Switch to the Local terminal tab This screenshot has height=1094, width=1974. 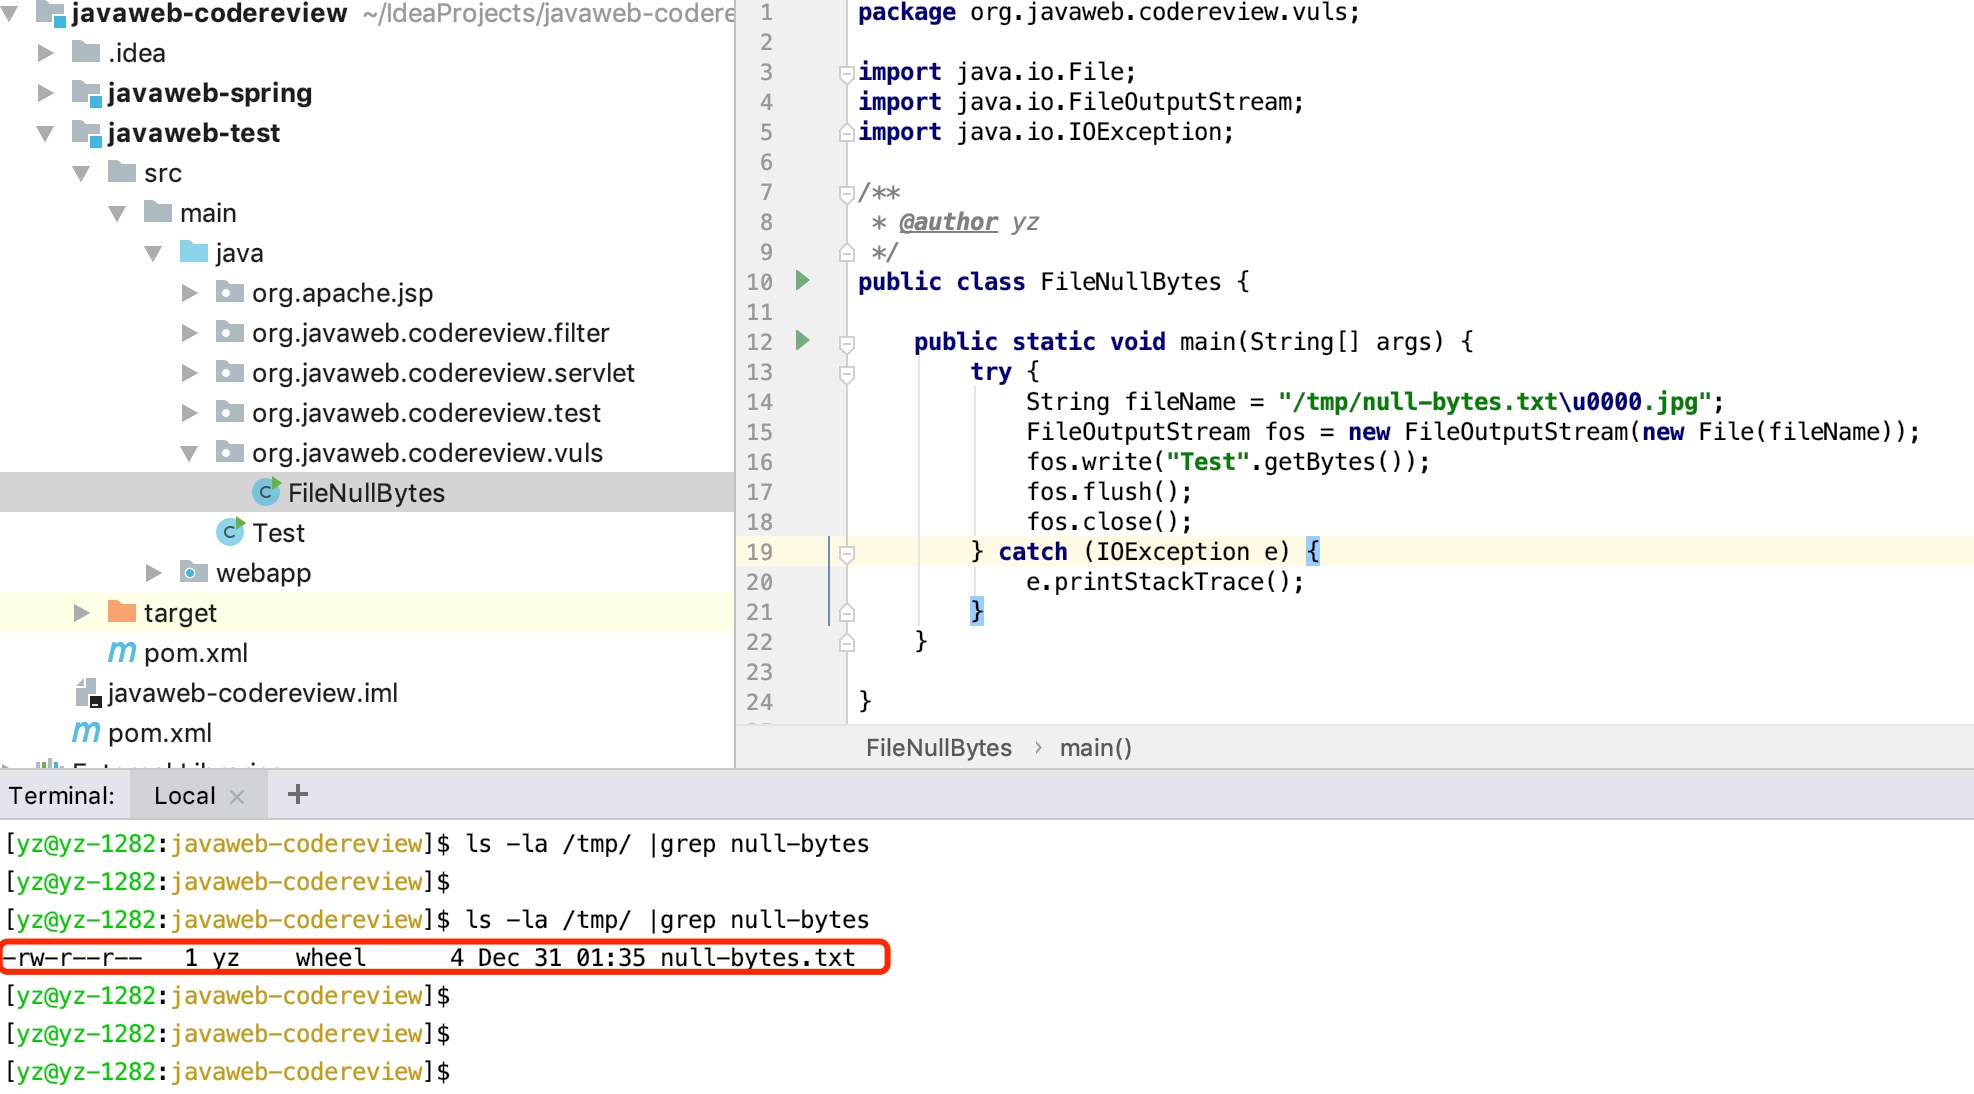[184, 796]
